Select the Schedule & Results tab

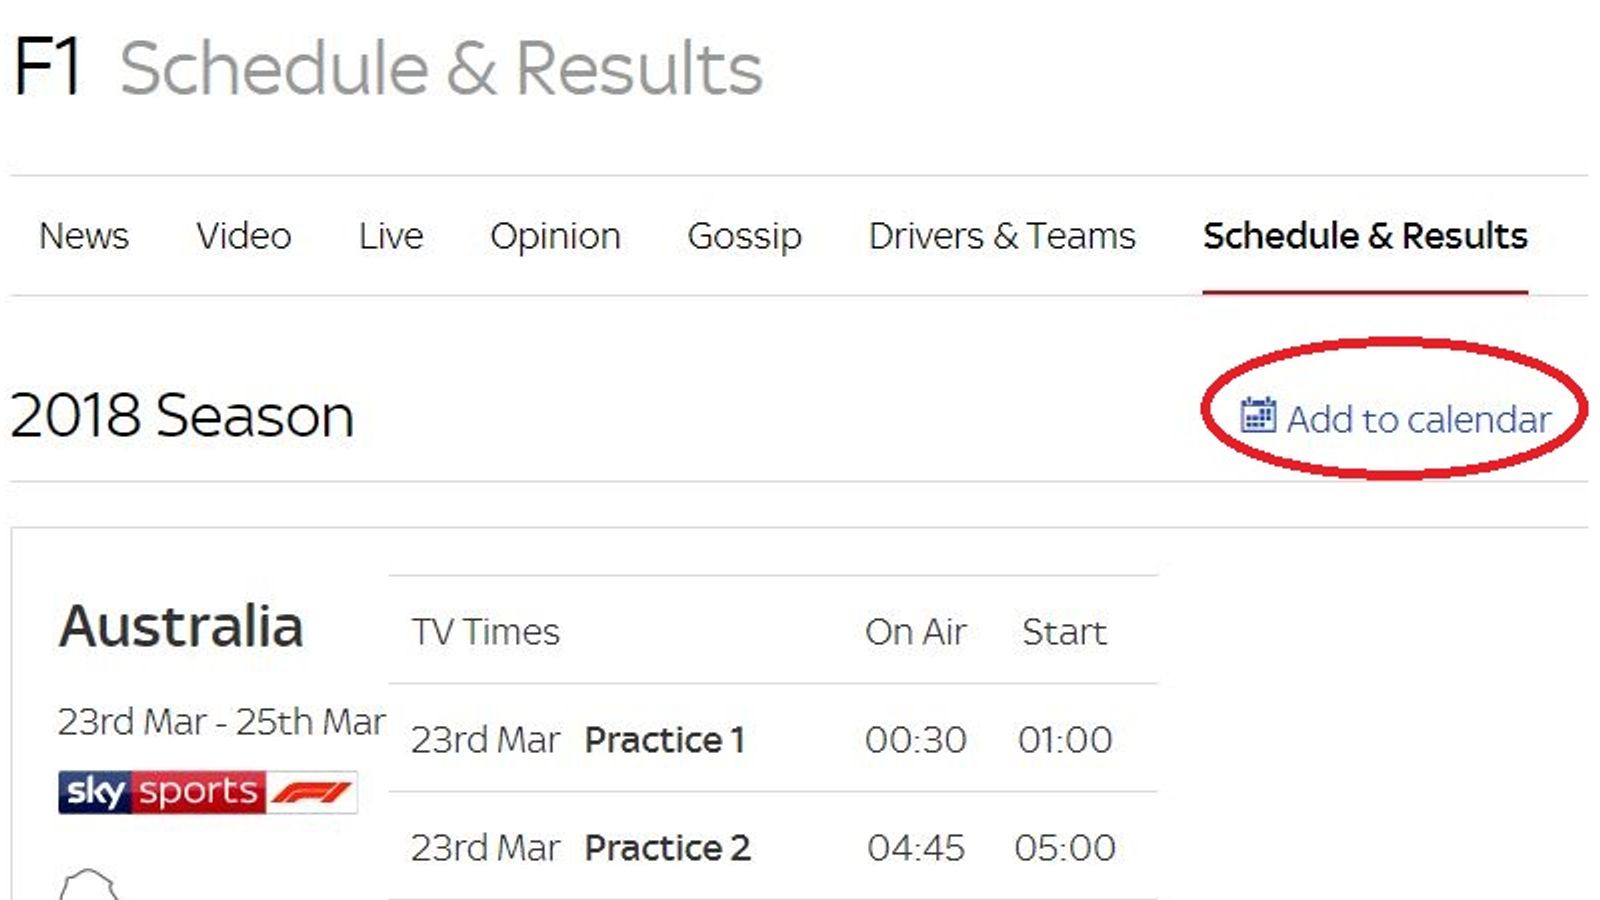(x=1366, y=237)
